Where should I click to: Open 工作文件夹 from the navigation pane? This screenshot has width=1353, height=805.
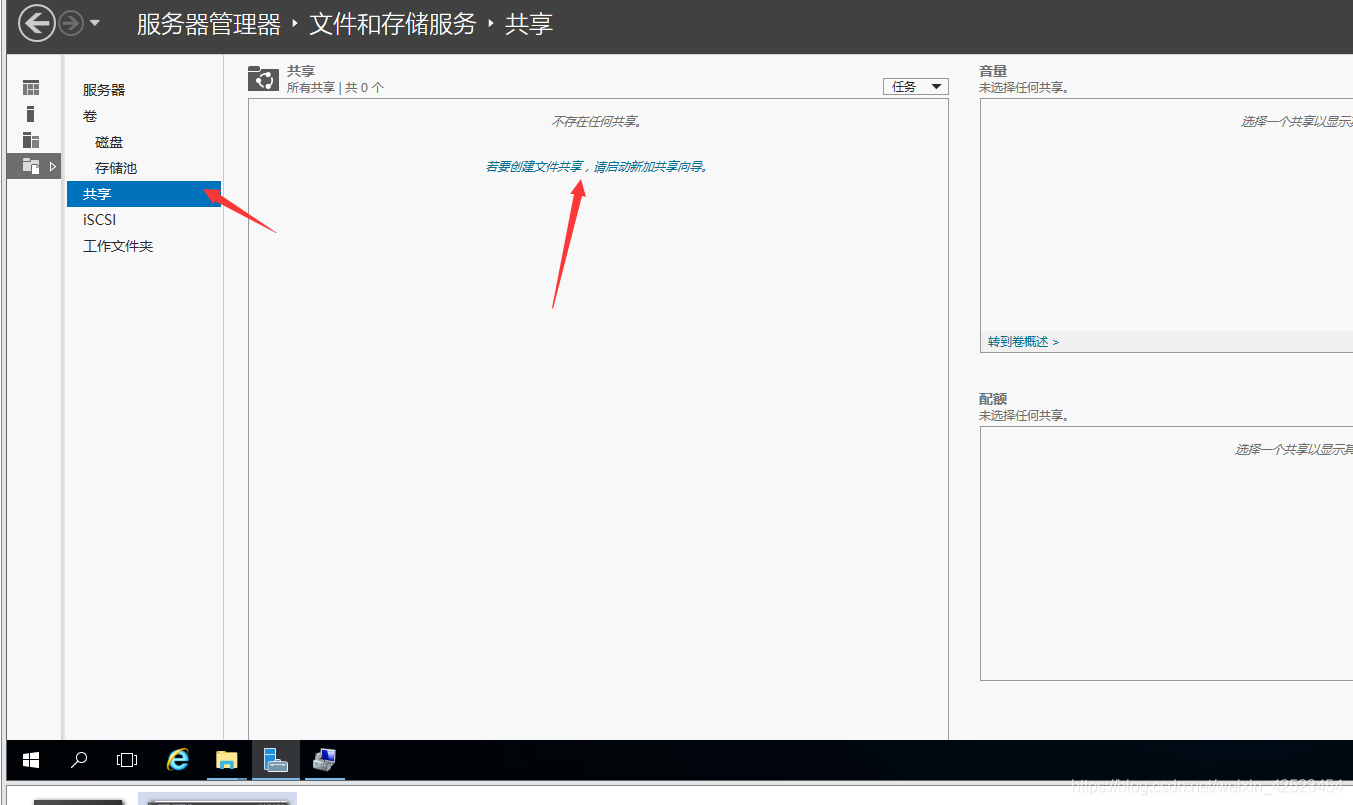(x=117, y=245)
